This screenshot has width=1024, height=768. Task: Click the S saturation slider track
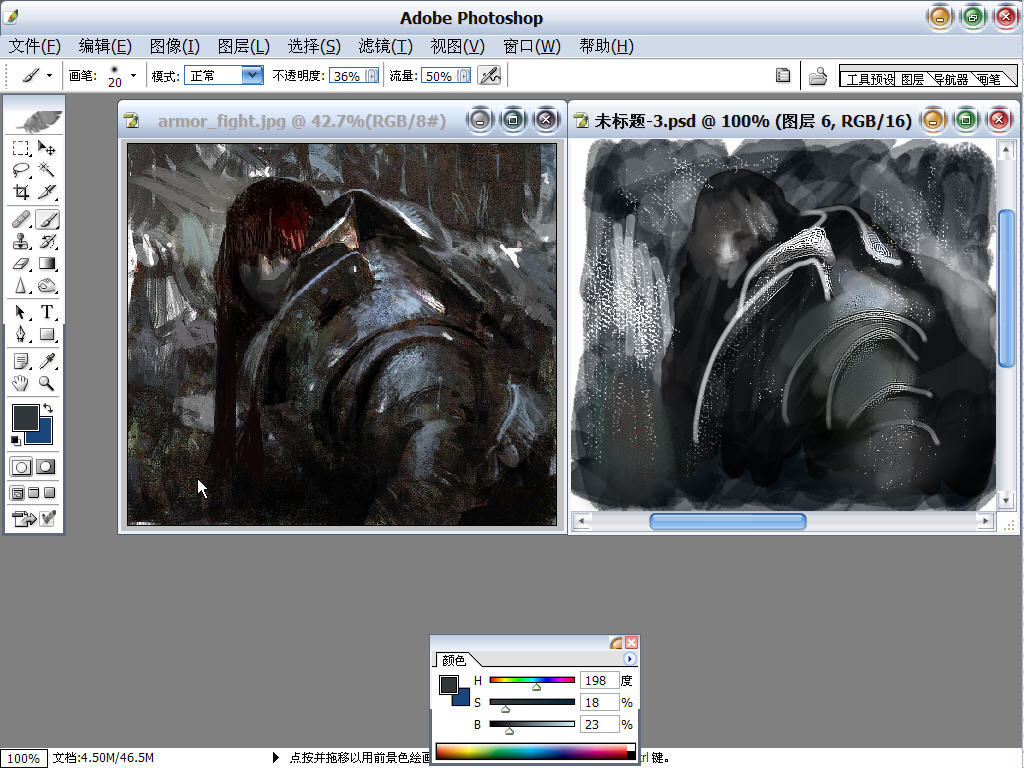[532, 702]
